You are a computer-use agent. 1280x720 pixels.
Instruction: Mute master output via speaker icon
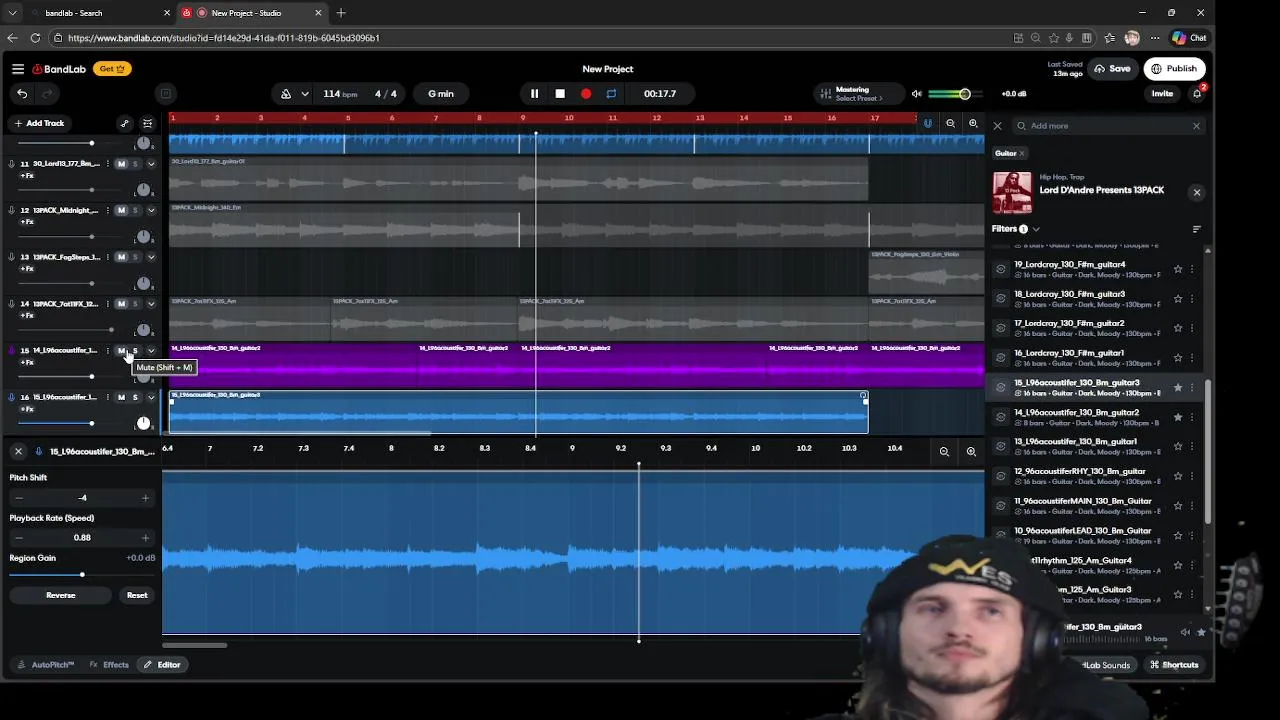tap(916, 94)
